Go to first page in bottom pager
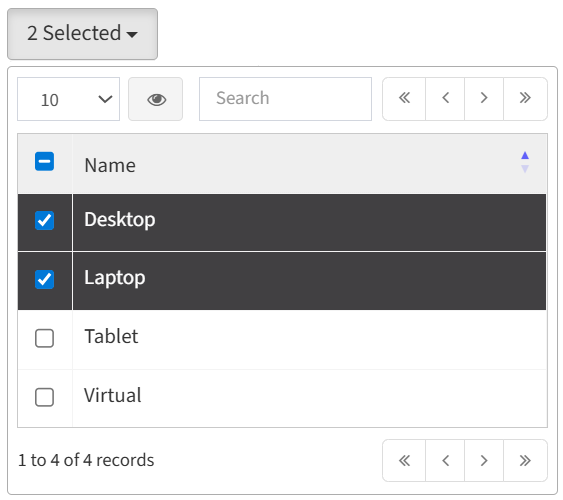Viewport: 563px width, 500px height. [x=404, y=461]
